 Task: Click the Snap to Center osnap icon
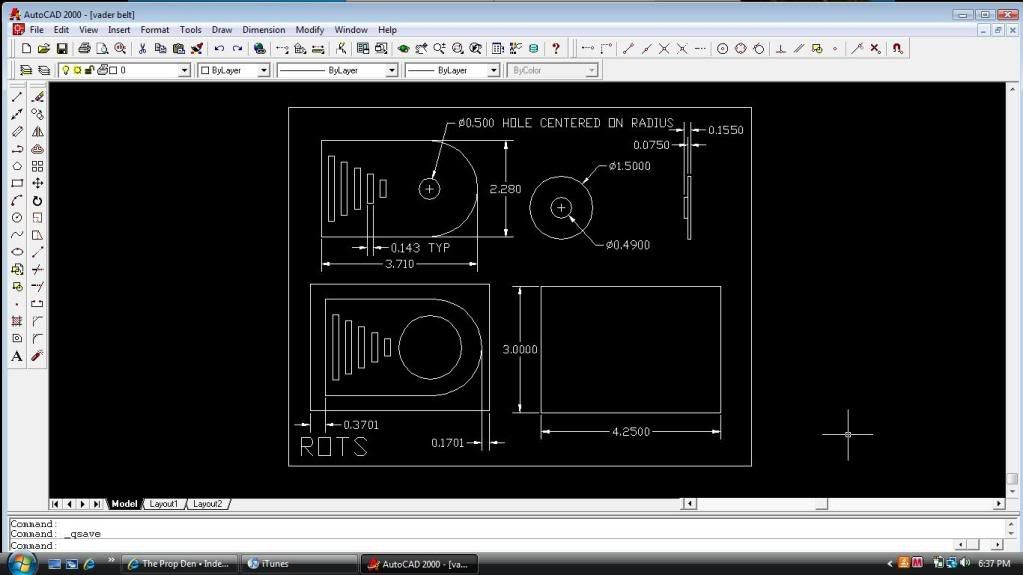coord(722,48)
